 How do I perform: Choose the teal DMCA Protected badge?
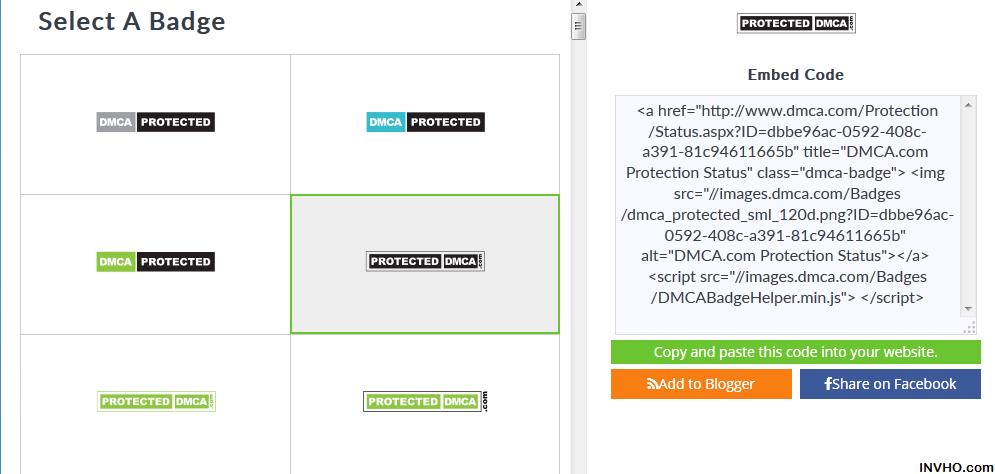[x=425, y=122]
